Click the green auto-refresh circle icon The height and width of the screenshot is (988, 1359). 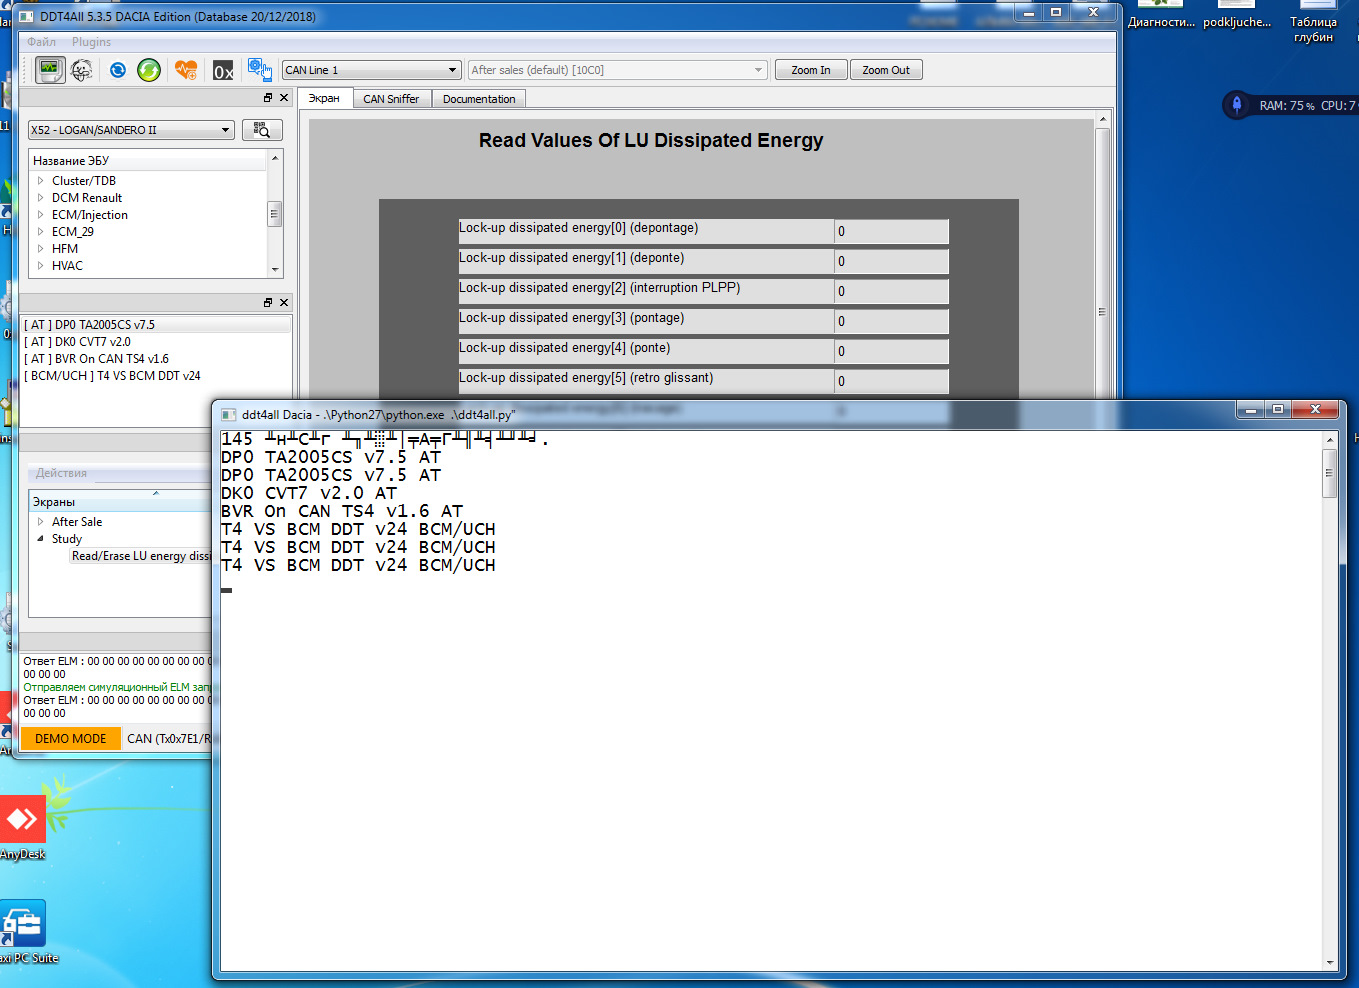point(149,70)
